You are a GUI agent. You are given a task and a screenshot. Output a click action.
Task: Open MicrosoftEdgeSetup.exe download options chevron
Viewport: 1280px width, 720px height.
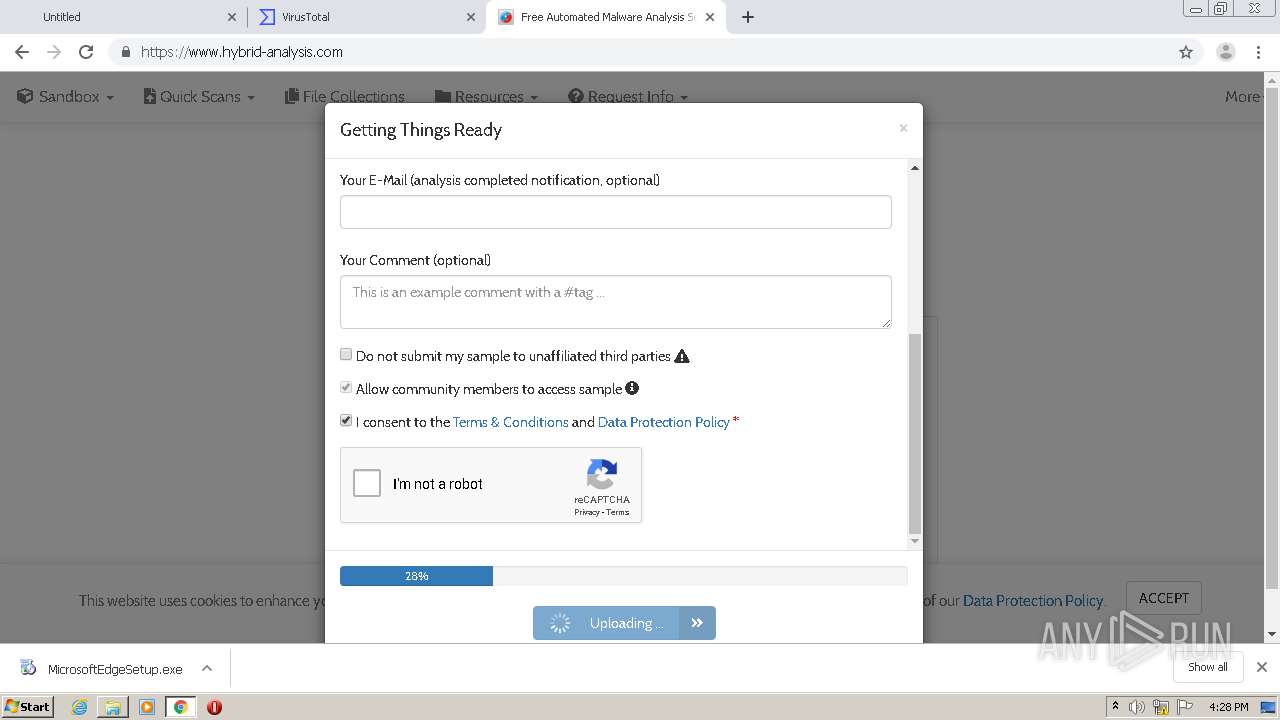click(207, 668)
